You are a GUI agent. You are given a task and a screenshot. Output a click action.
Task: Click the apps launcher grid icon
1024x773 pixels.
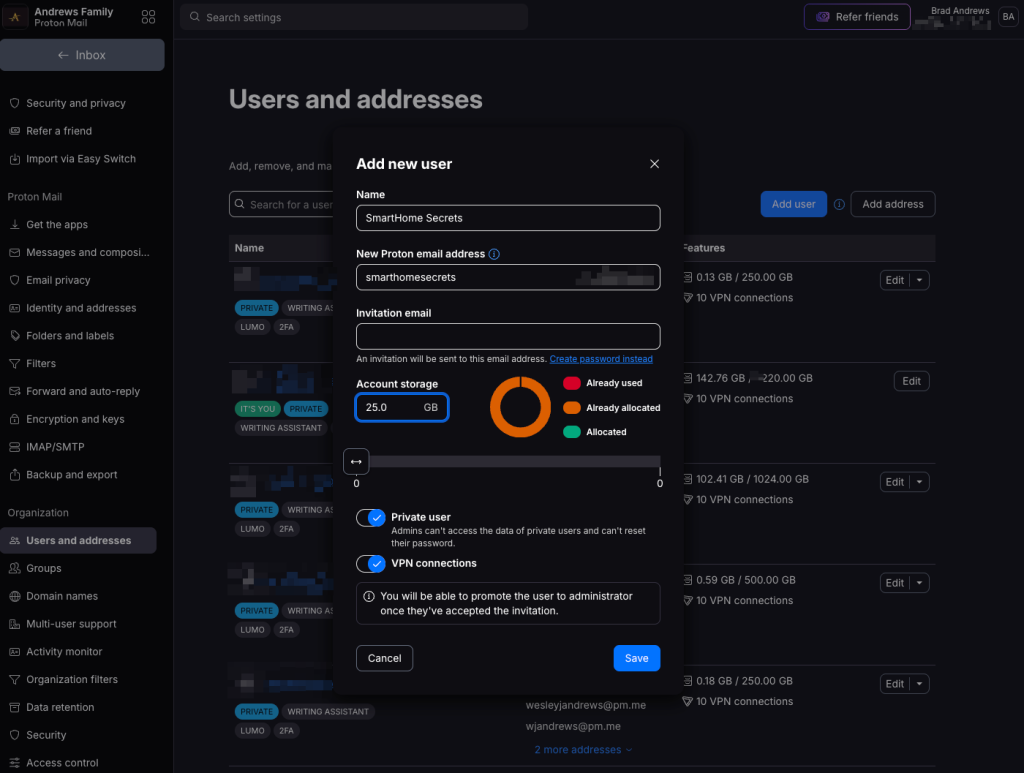[148, 17]
